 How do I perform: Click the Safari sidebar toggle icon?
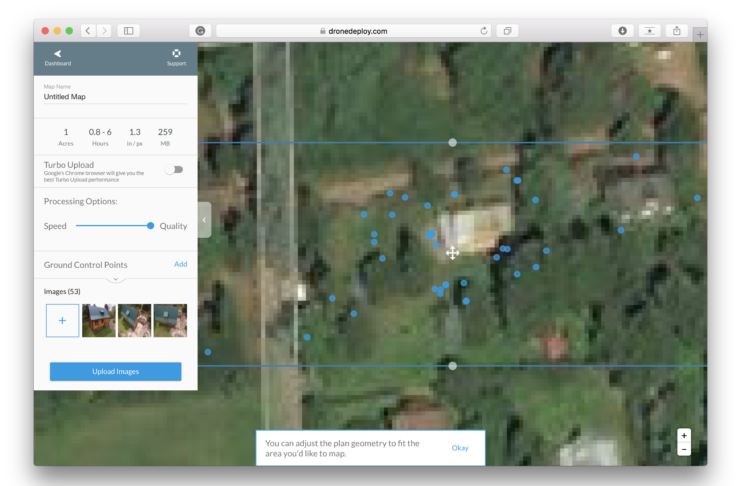[x=129, y=31]
